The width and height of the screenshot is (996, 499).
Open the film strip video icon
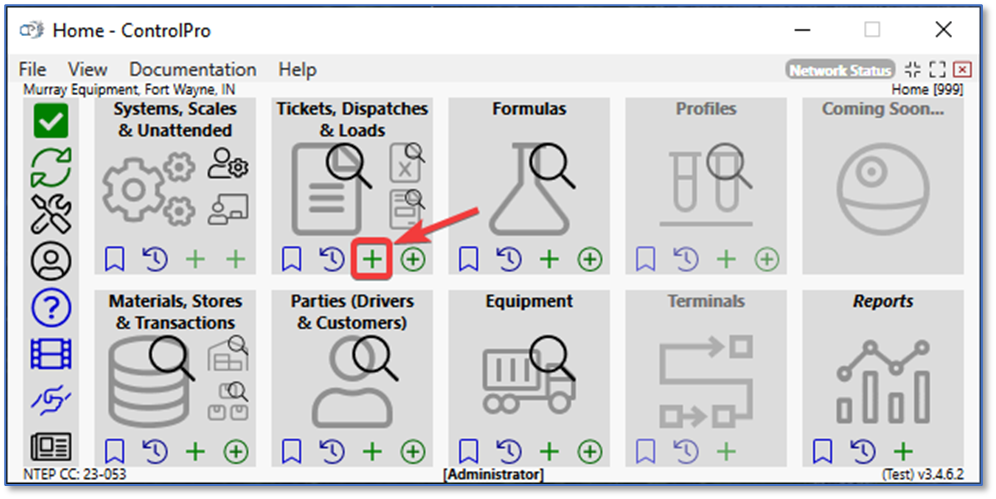pos(50,353)
